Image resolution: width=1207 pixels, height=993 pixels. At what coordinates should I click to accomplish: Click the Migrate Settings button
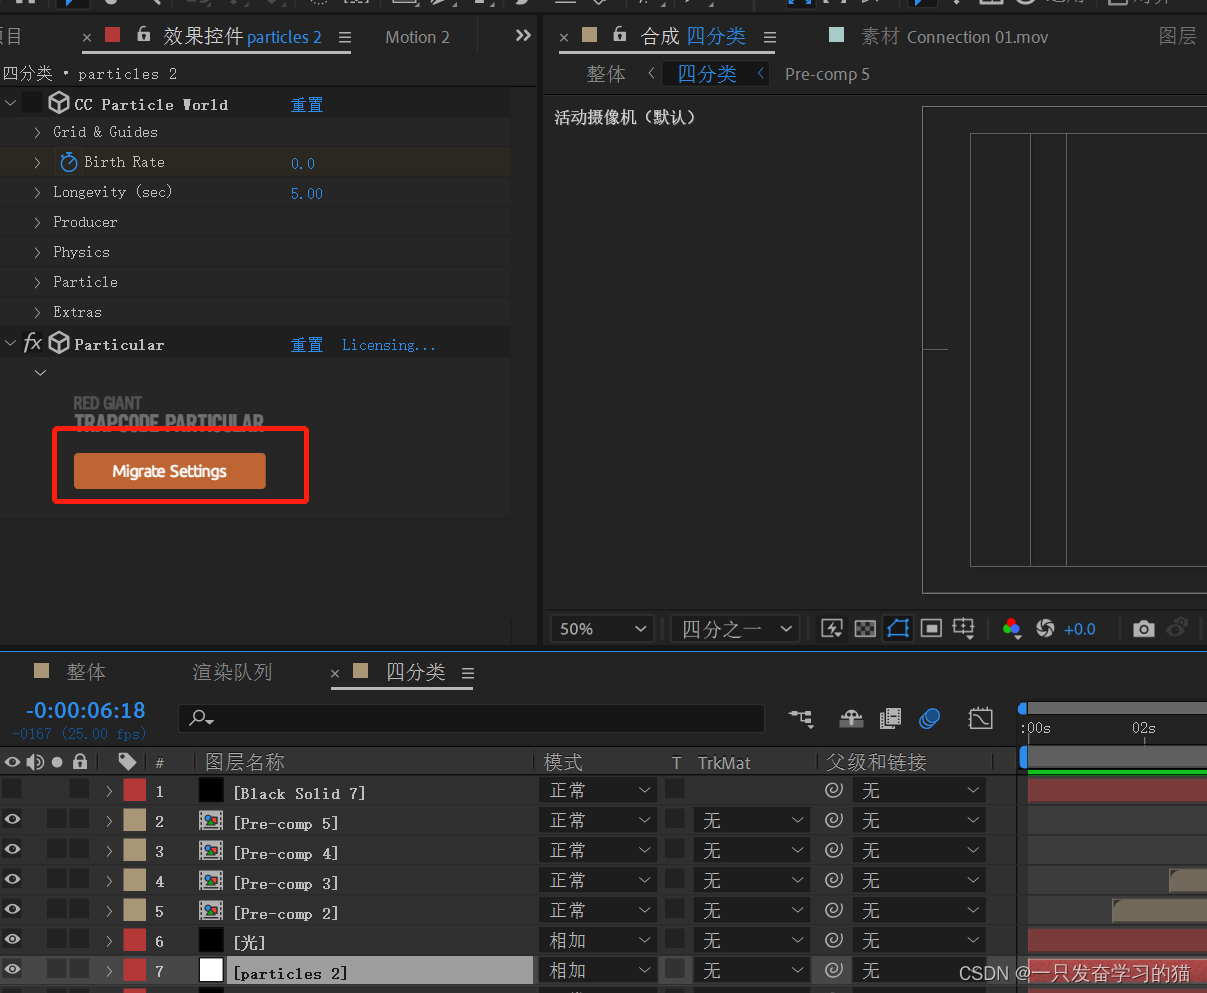coord(169,471)
